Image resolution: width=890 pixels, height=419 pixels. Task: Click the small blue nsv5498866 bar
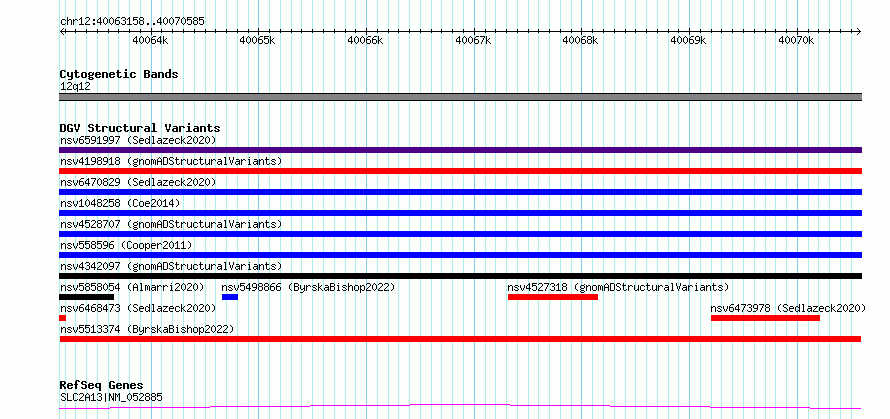[230, 297]
